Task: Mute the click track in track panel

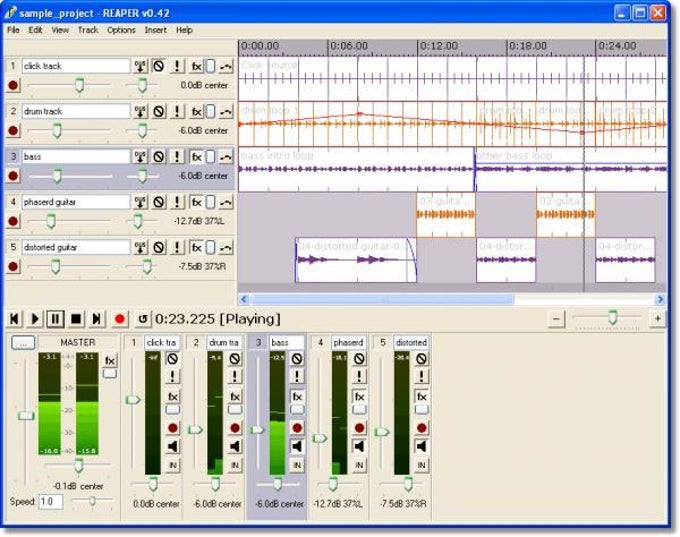Action: 159,66
